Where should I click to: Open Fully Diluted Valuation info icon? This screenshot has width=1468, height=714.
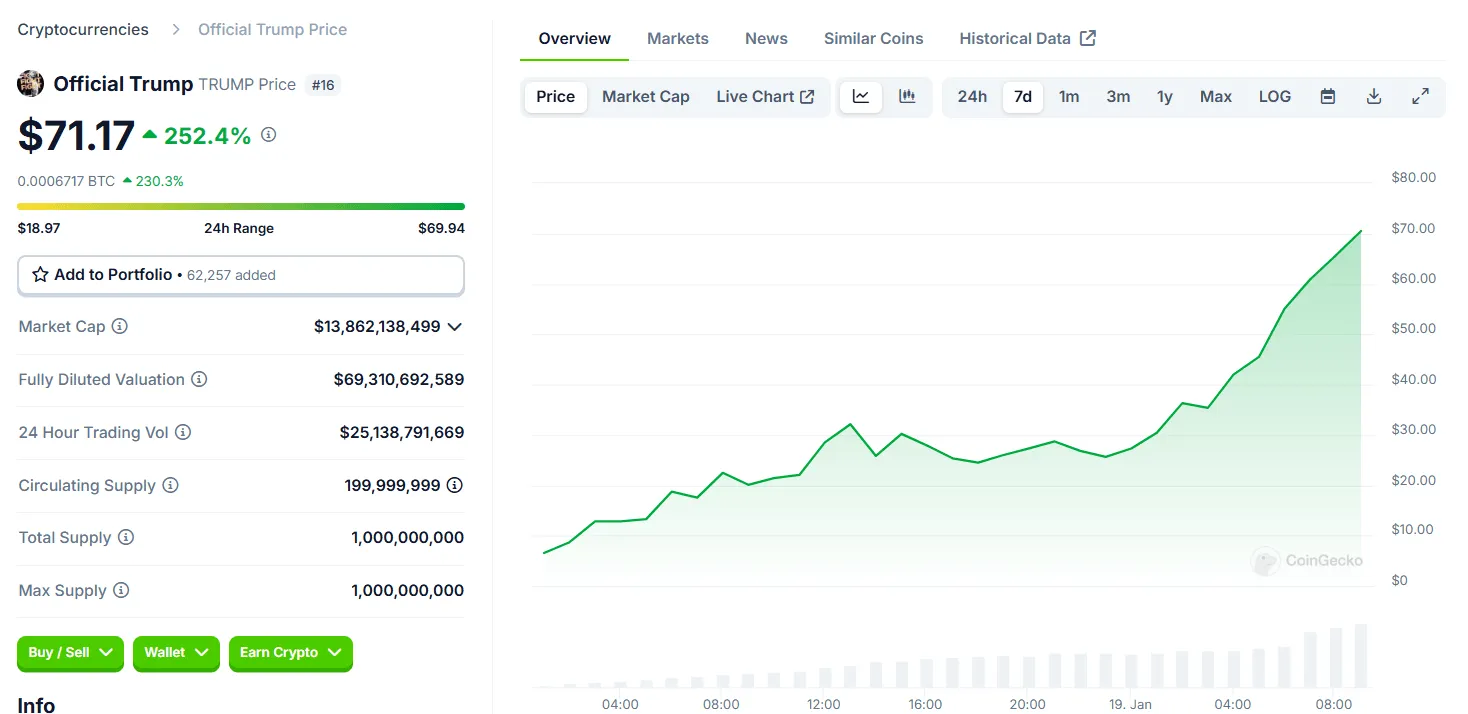pos(199,380)
